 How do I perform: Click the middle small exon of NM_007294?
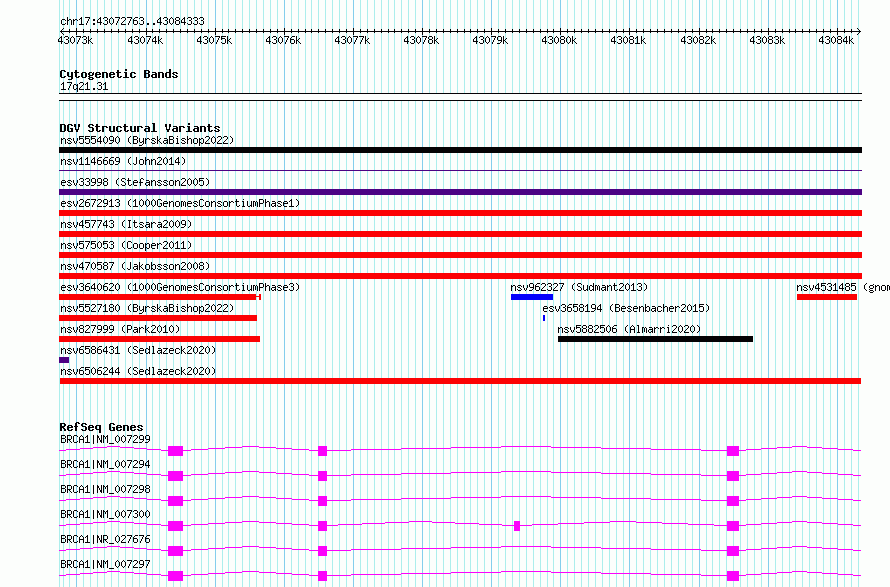coord(322,476)
